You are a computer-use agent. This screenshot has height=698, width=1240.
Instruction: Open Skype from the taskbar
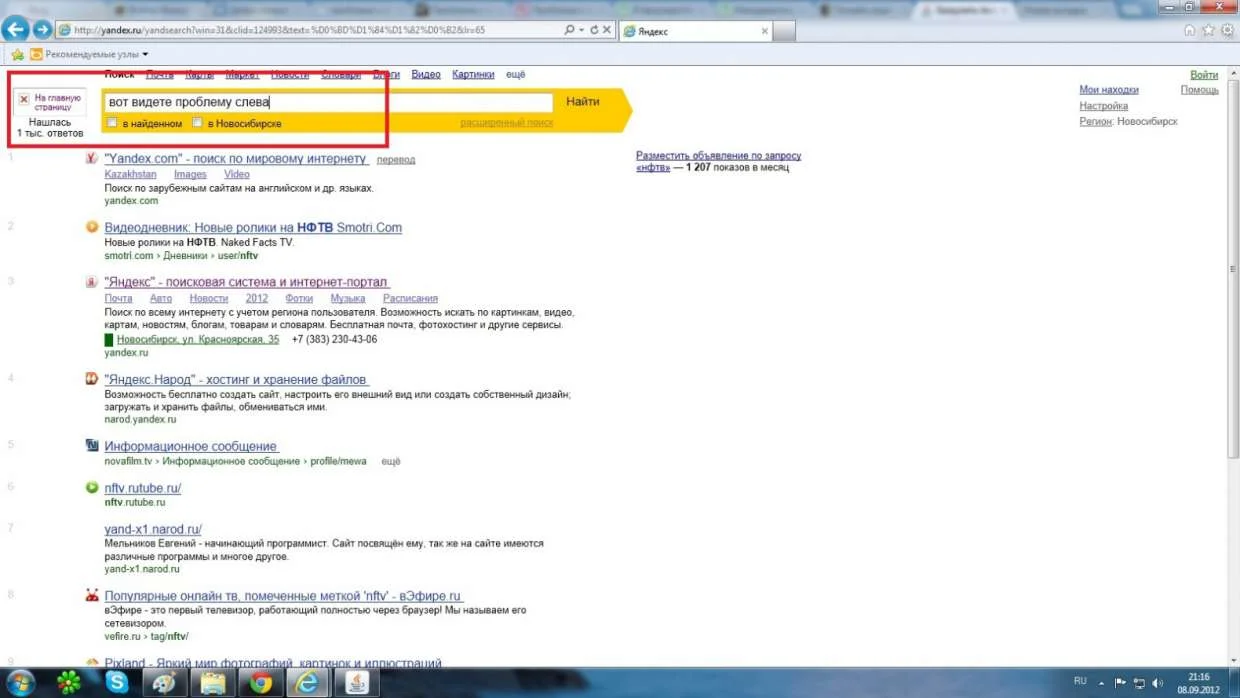117,682
